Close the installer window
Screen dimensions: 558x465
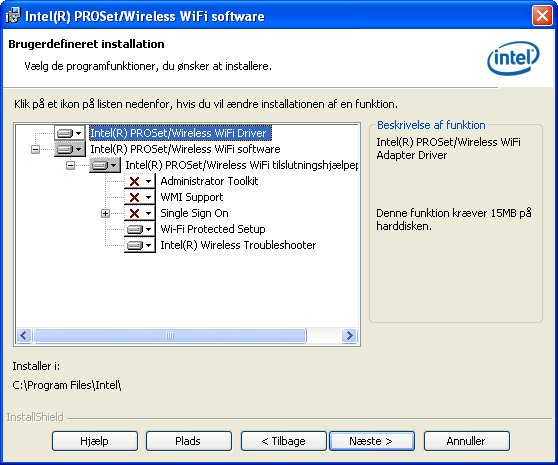pos(542,16)
